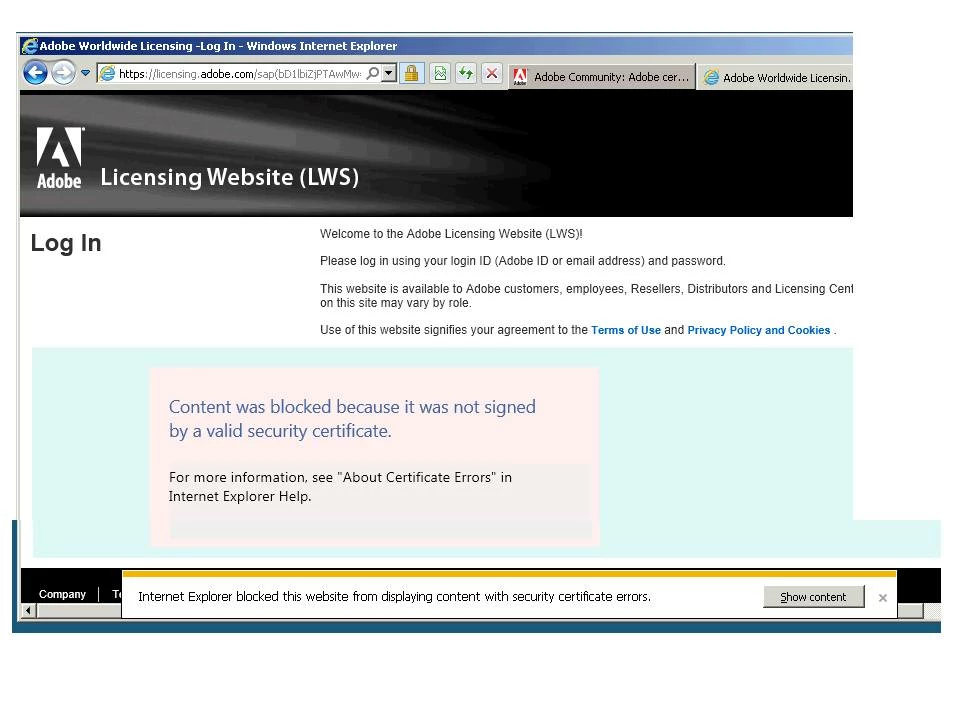The height and width of the screenshot is (720, 960).
Task: Click the "Content was blocked" message
Action: click(352, 419)
